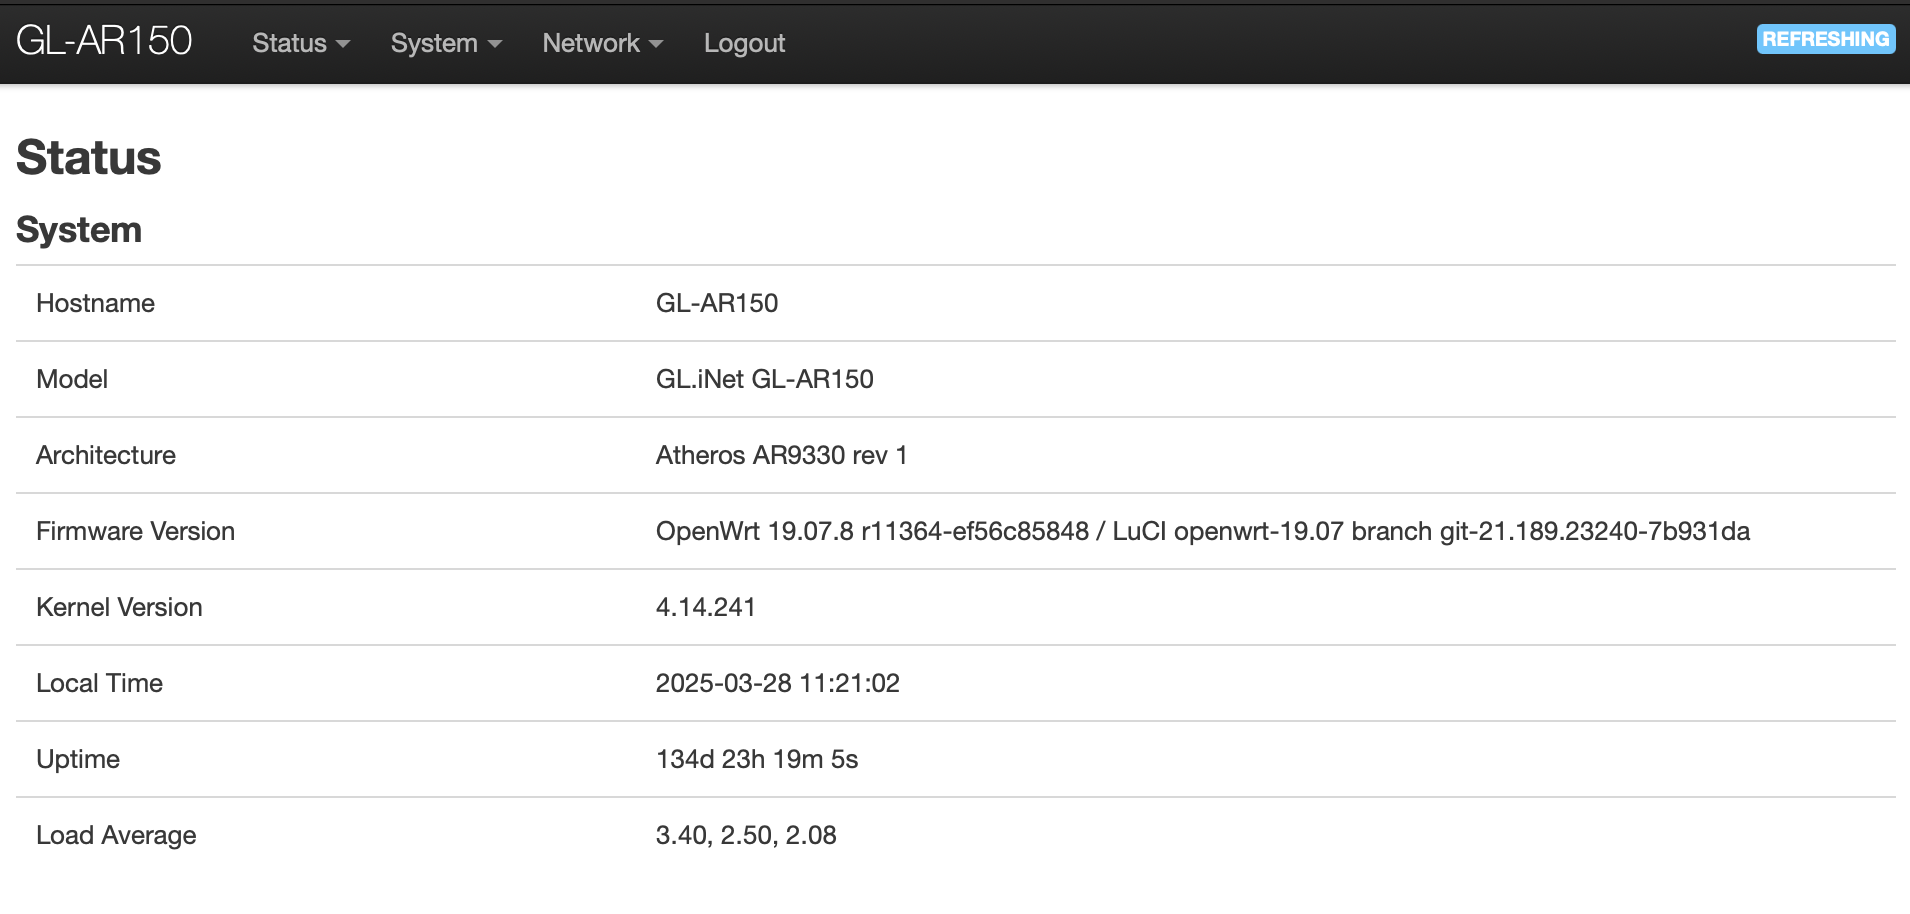
Task: Click the Hostname row label
Action: point(95,303)
